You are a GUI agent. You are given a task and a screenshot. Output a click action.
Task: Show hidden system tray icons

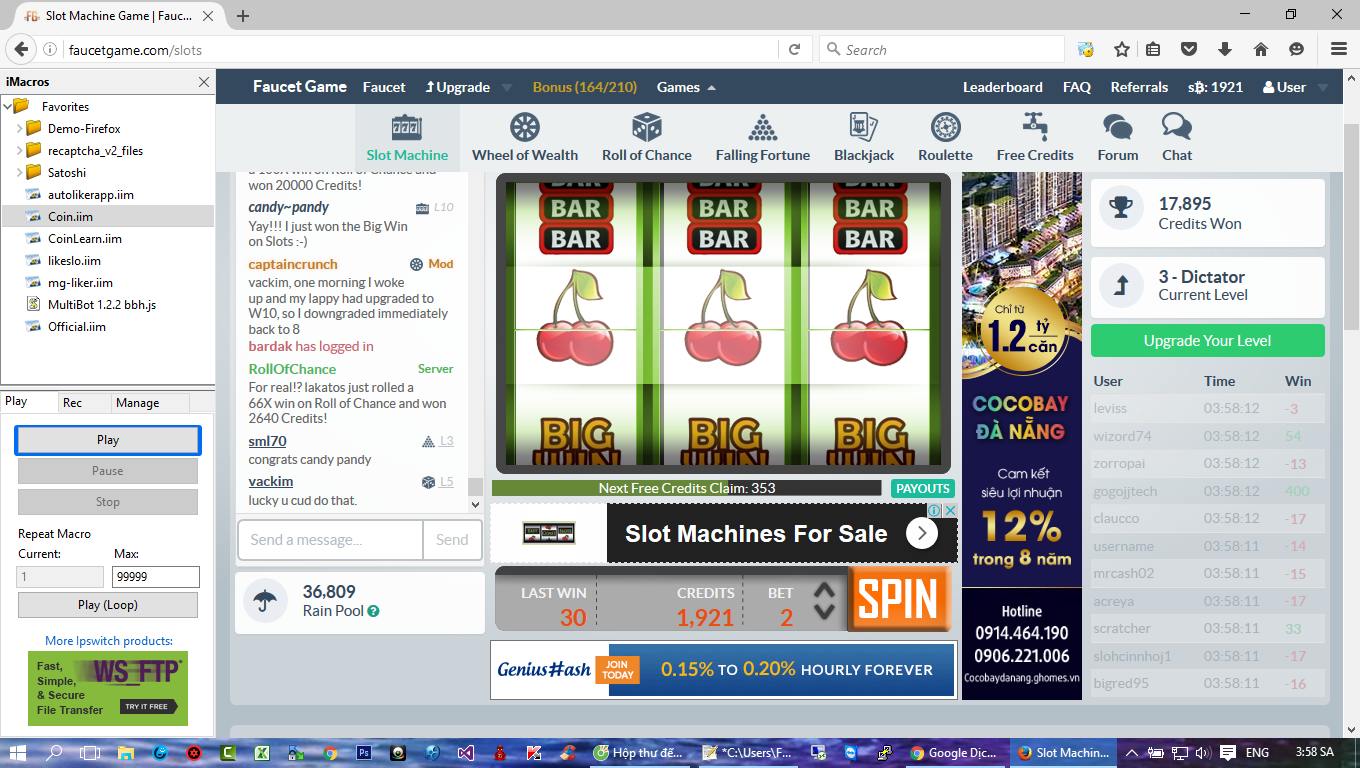[1131, 753]
